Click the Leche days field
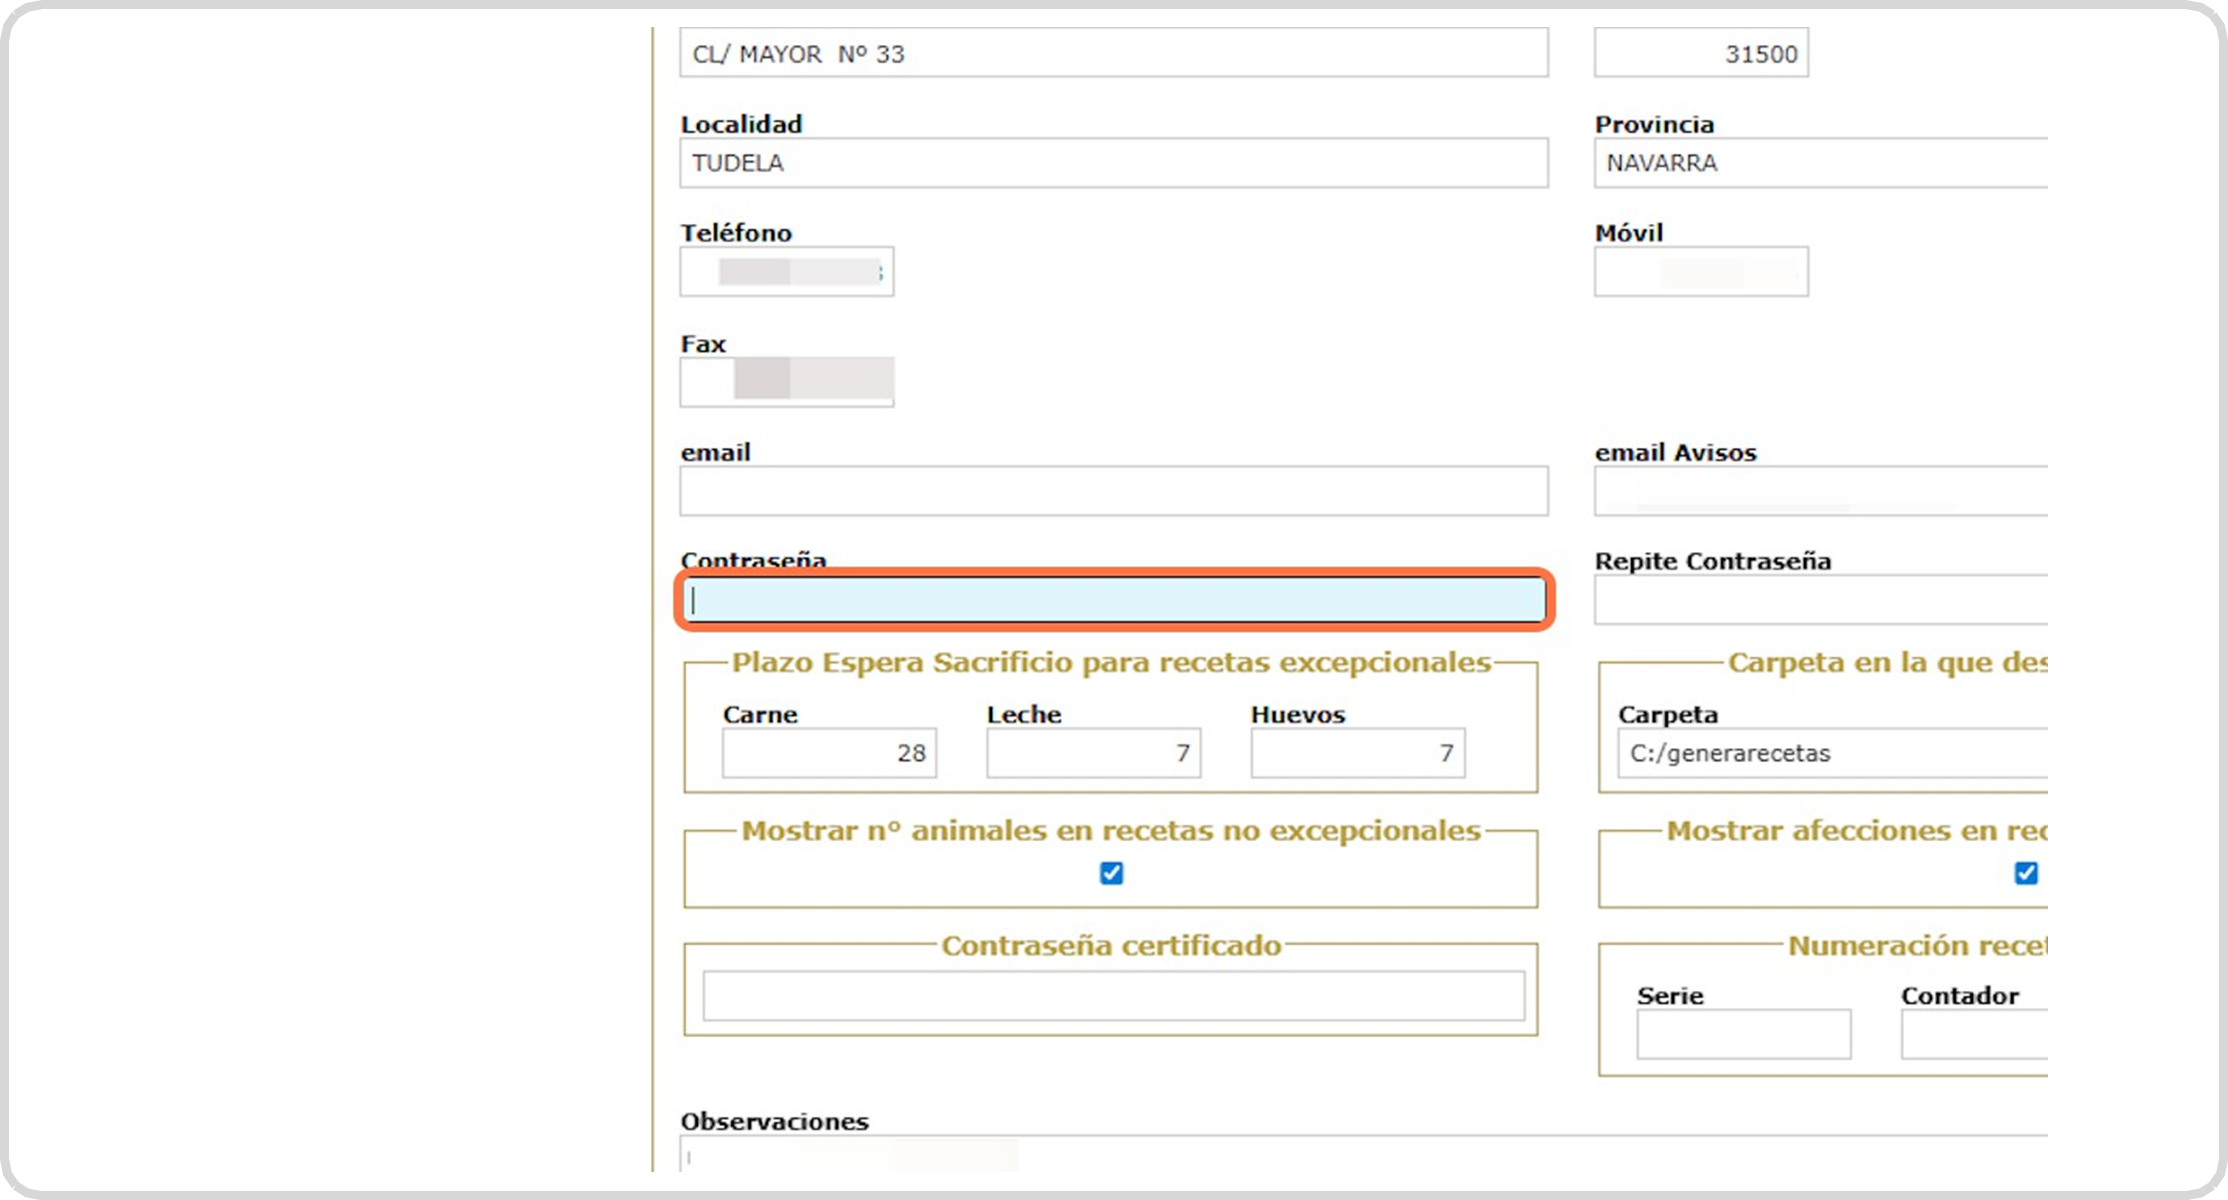2228x1200 pixels. coord(1093,753)
